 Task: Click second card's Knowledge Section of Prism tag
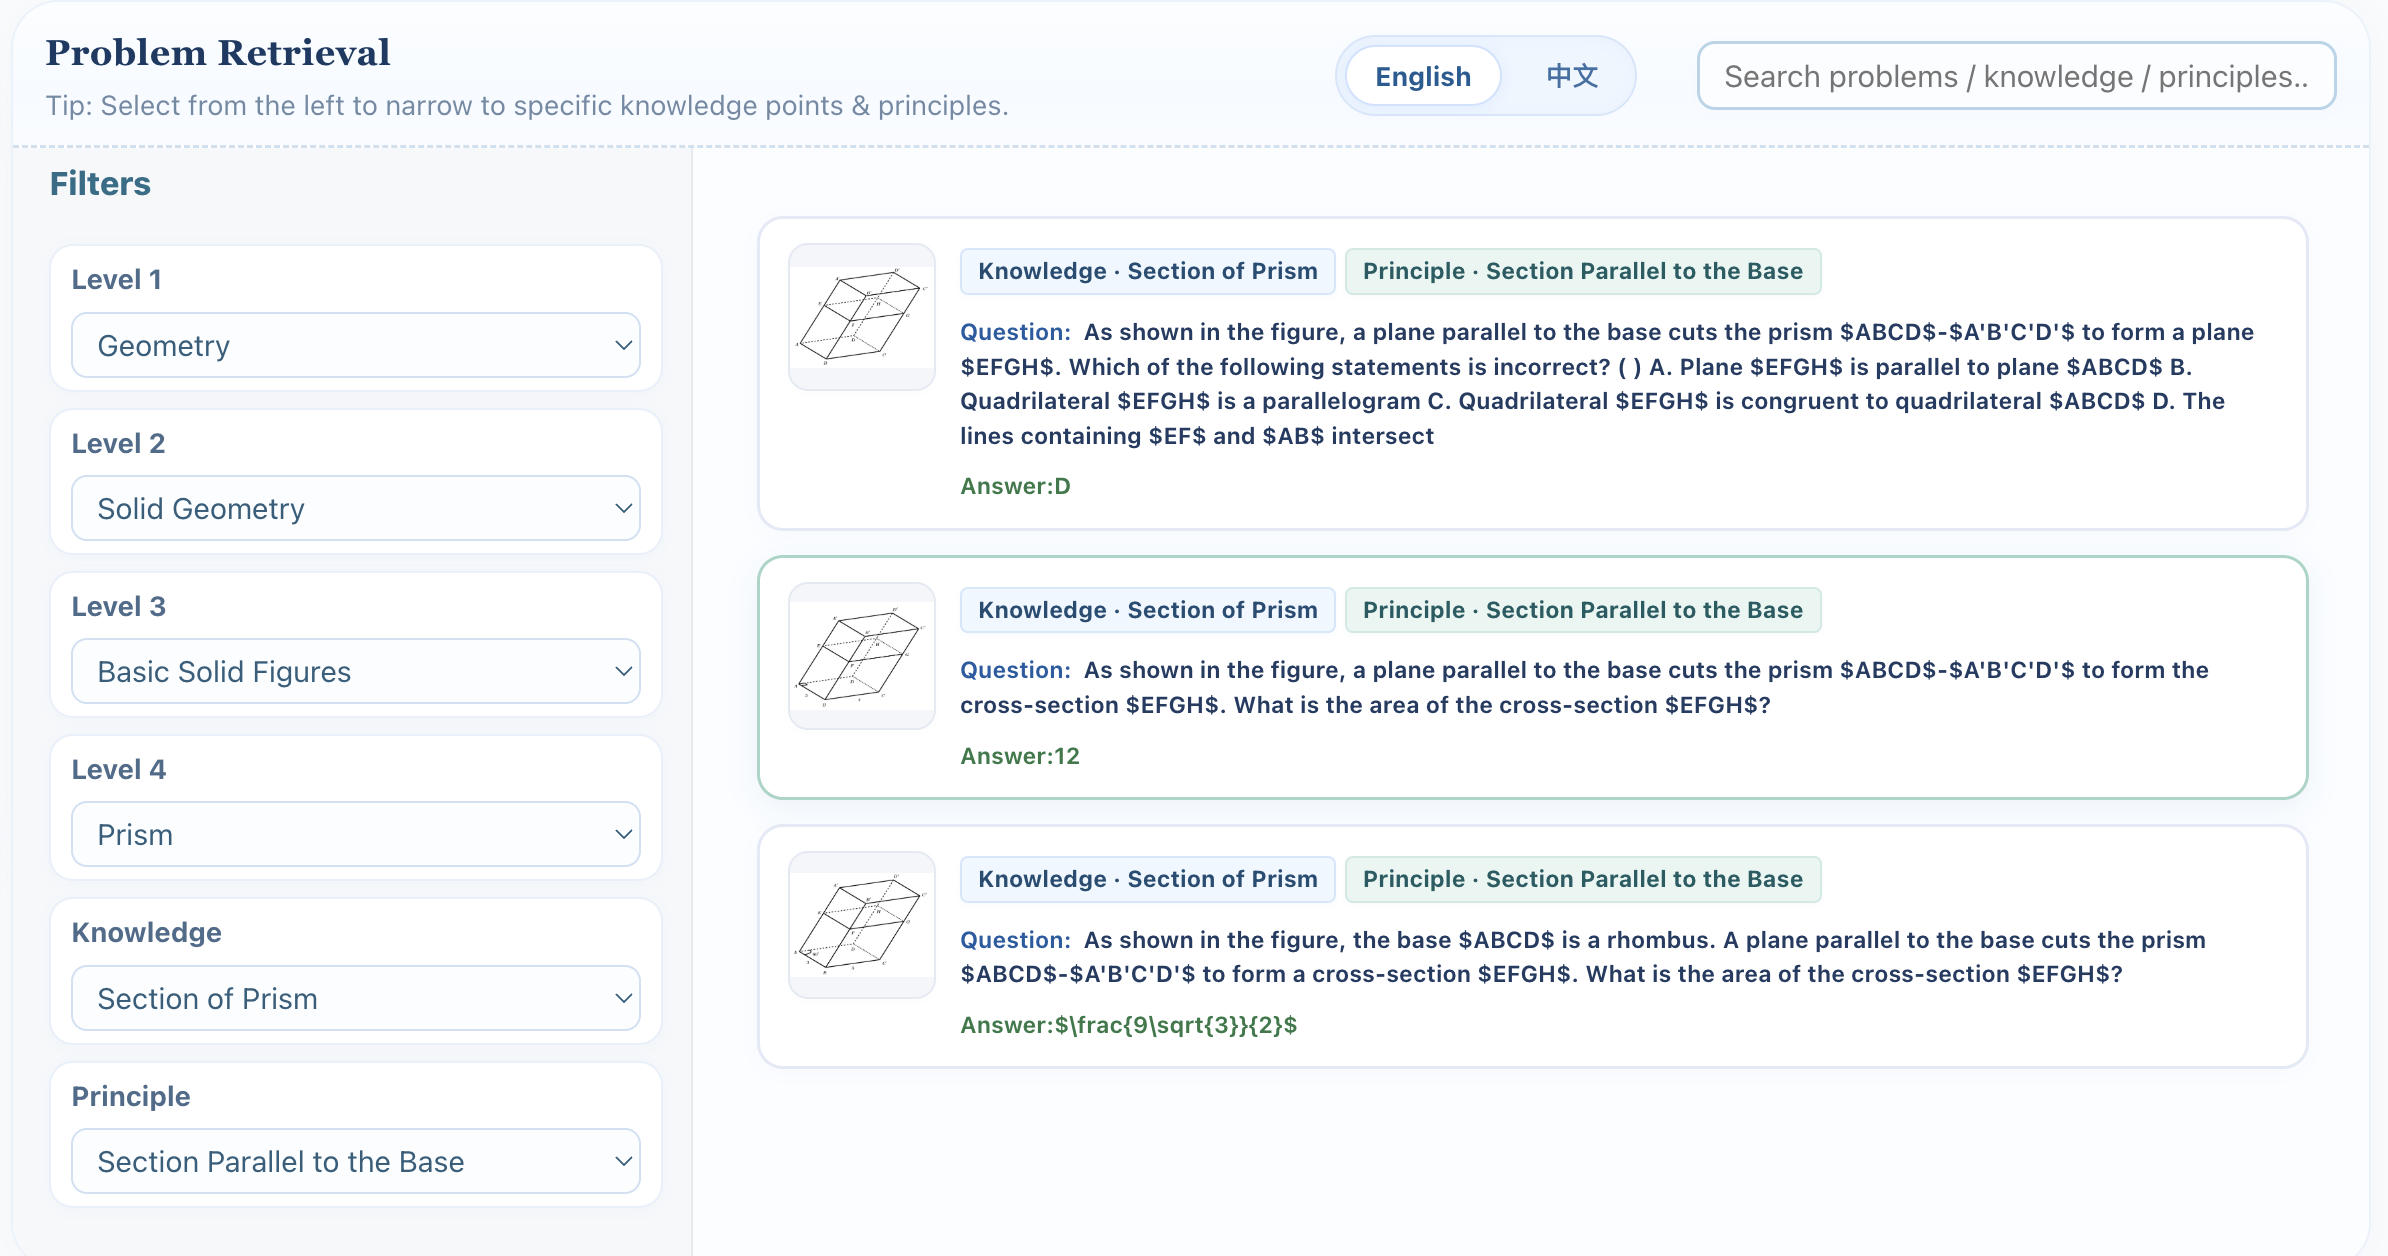pyautogui.click(x=1147, y=610)
